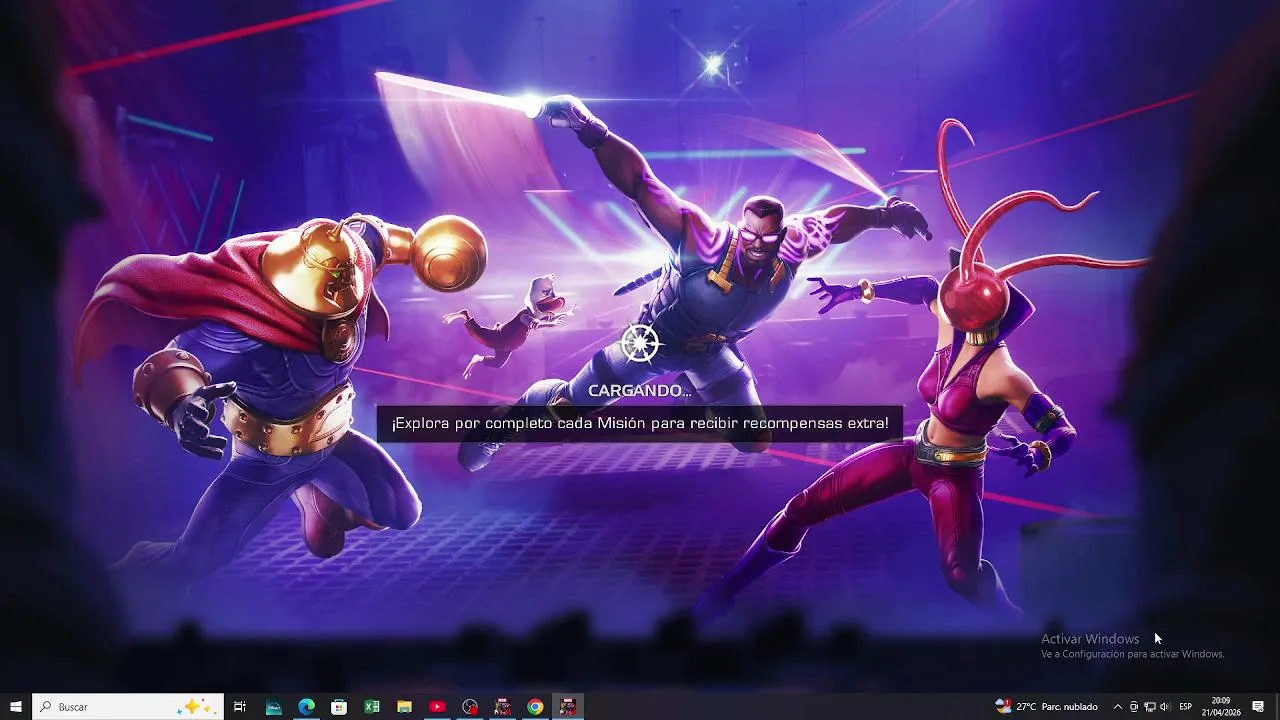Open the weather widget showing 27°C
Image resolution: width=1280 pixels, height=720 pixels.
pos(1047,707)
